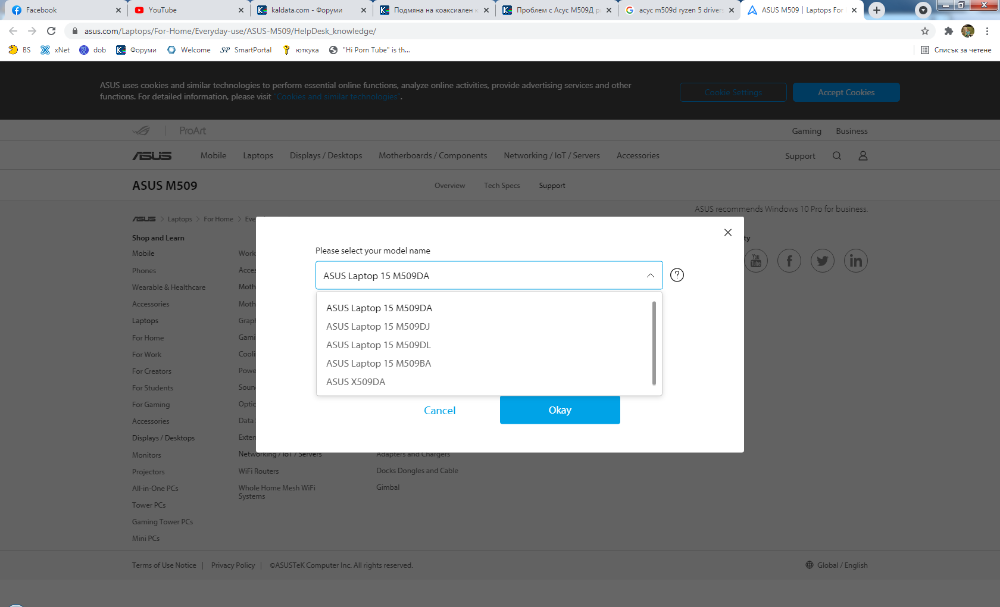This screenshot has height=607, width=1000.
Task: Open the Laptops navigation menu
Action: point(258,156)
